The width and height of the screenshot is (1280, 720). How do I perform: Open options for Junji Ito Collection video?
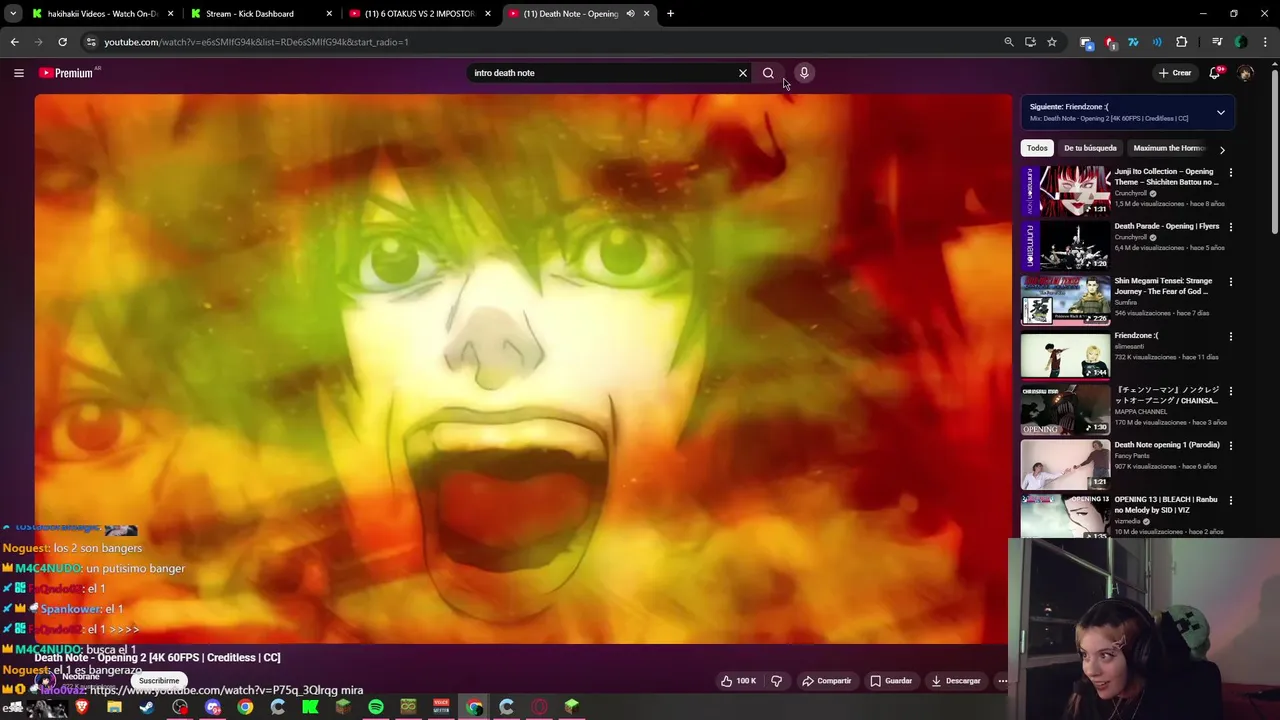(x=1231, y=173)
